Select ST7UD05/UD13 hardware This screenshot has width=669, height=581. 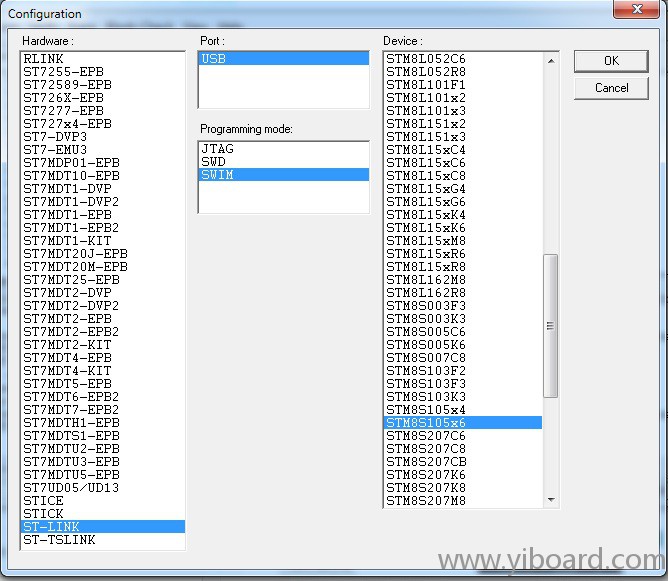click(x=103, y=488)
